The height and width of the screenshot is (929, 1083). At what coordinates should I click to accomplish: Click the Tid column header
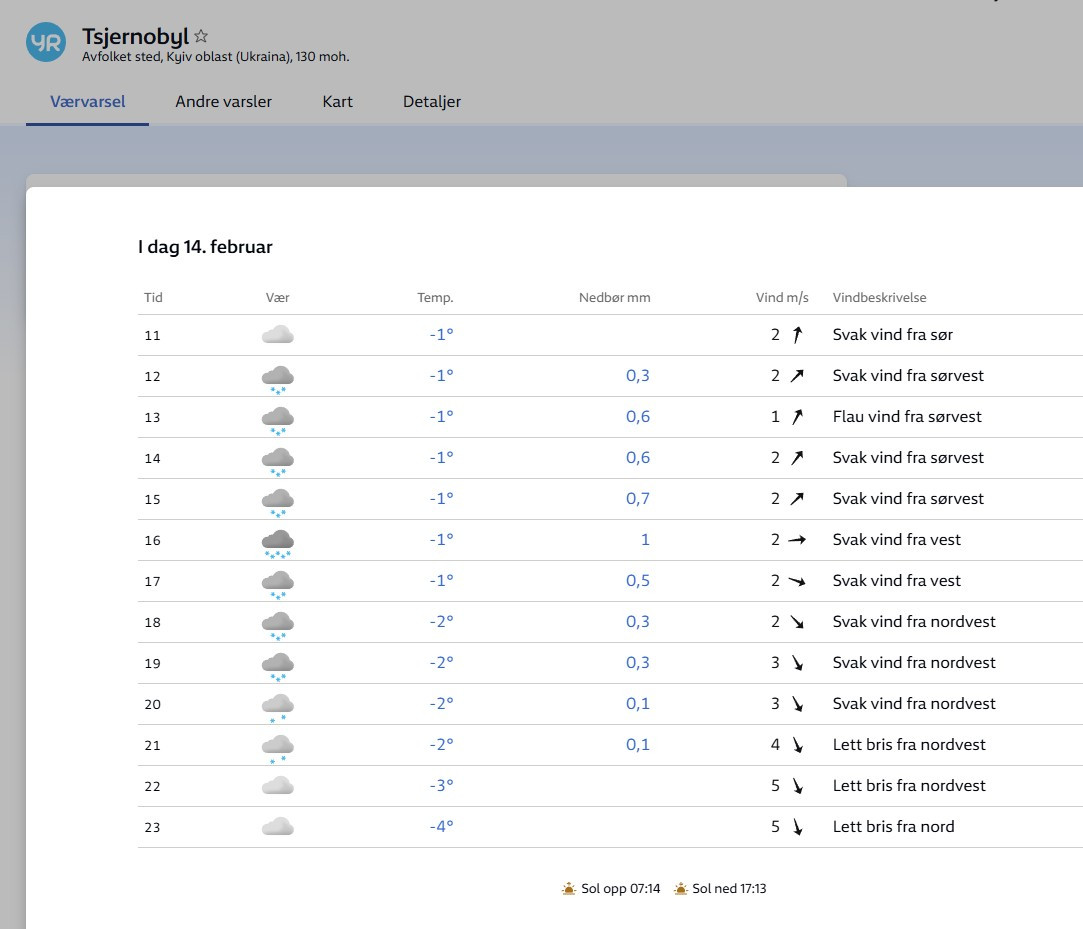(153, 298)
